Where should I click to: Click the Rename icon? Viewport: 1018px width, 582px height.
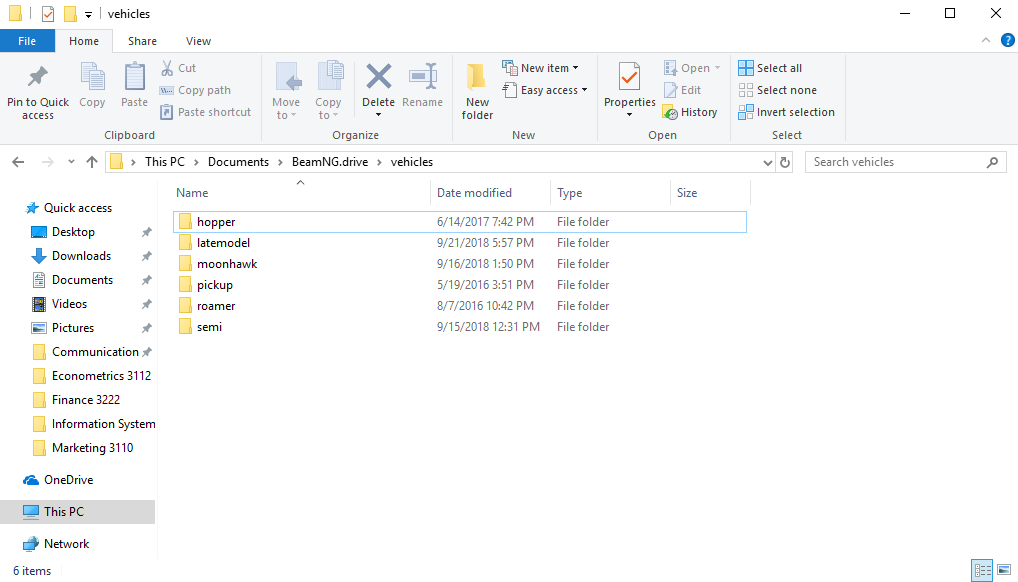click(423, 77)
